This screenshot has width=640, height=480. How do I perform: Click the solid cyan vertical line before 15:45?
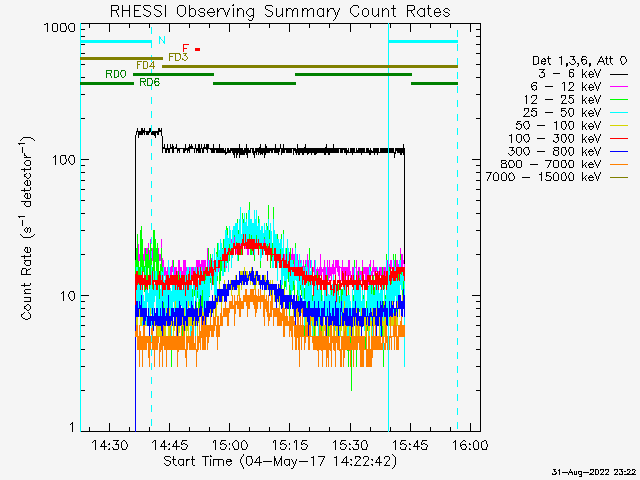point(389,229)
